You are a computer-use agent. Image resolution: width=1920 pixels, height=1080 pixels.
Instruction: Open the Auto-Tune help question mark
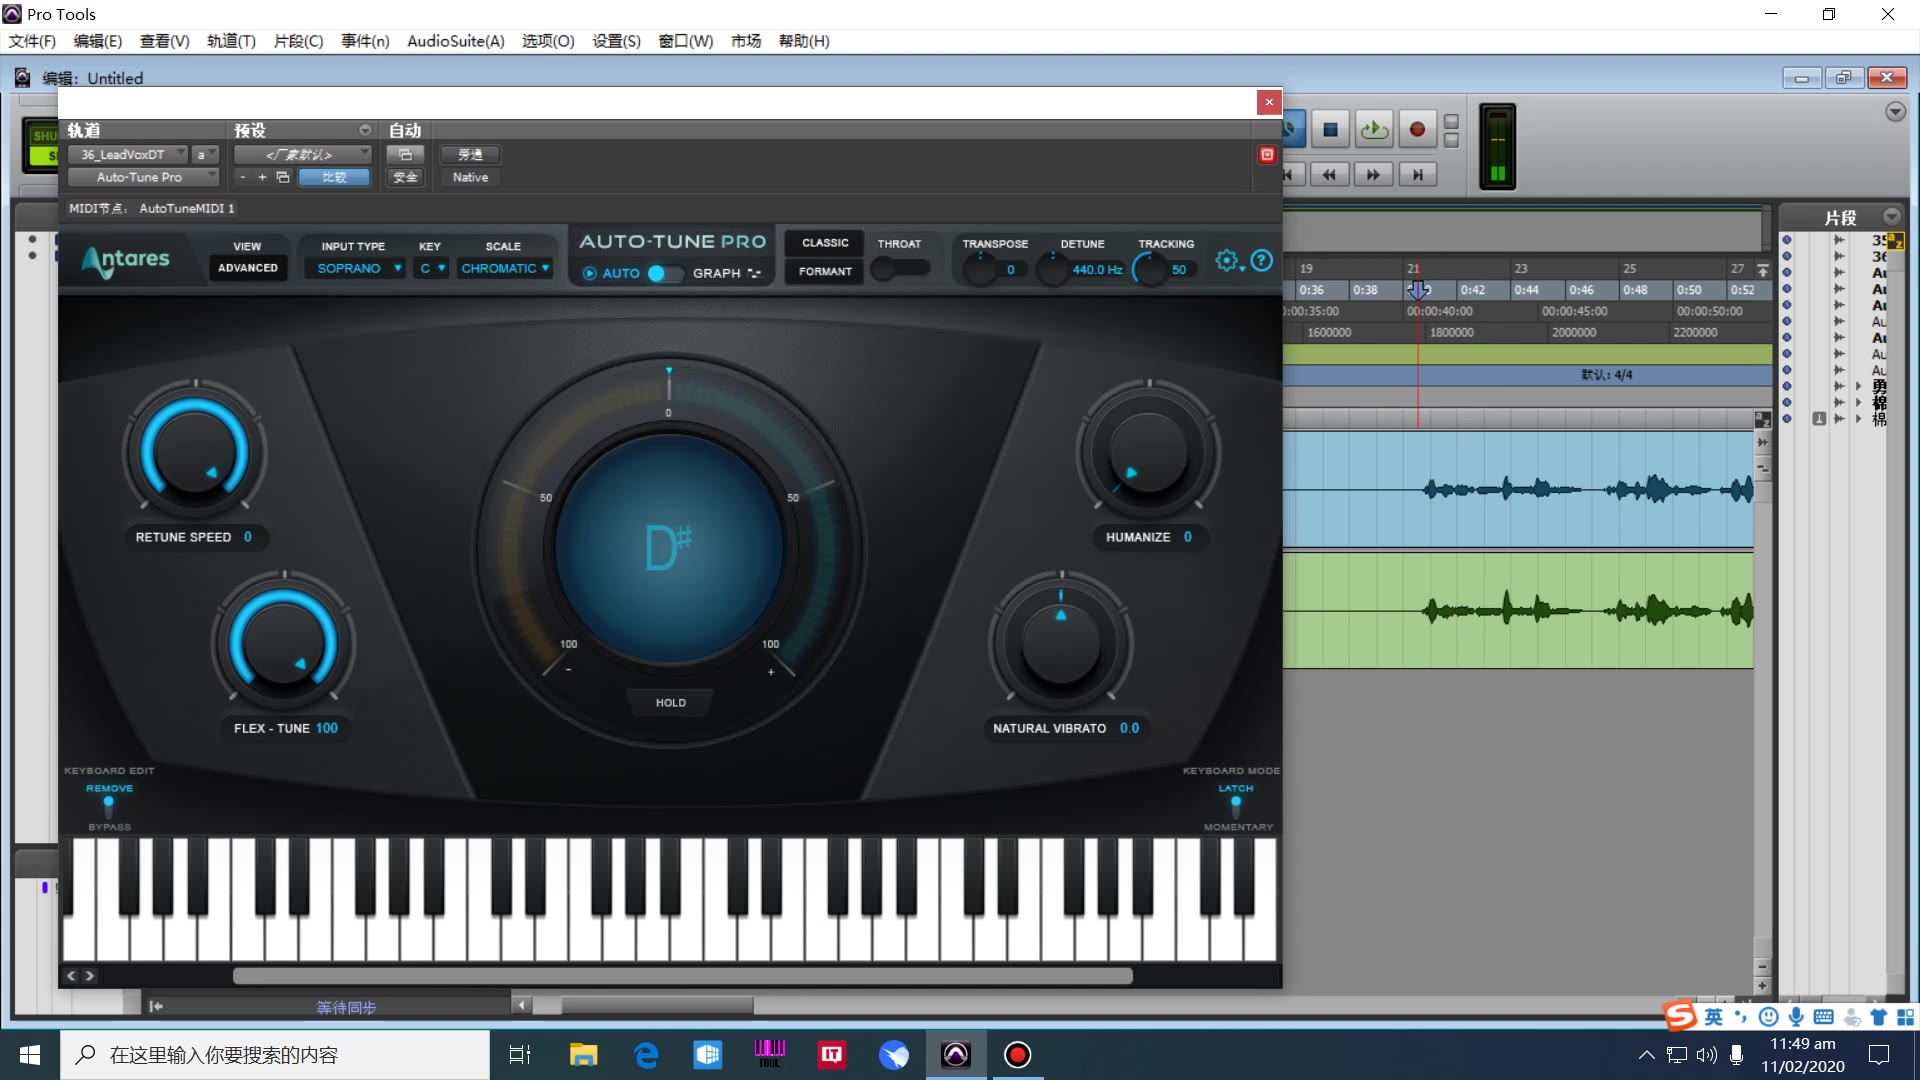coord(1262,261)
